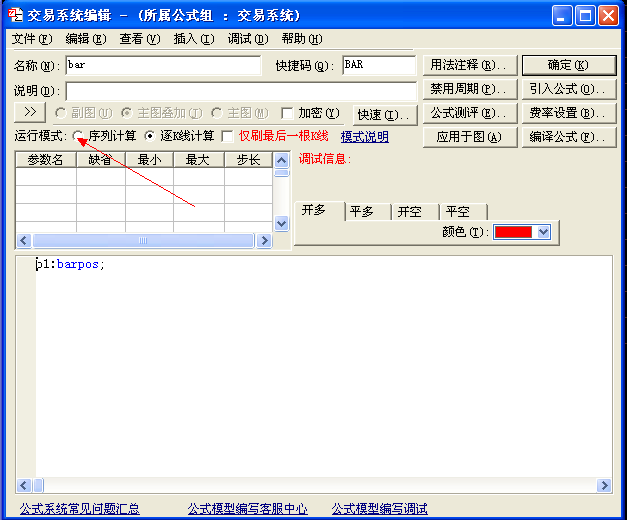627x520 pixels.
Task: Click parameter table scroll right arrow
Action: click(264, 240)
